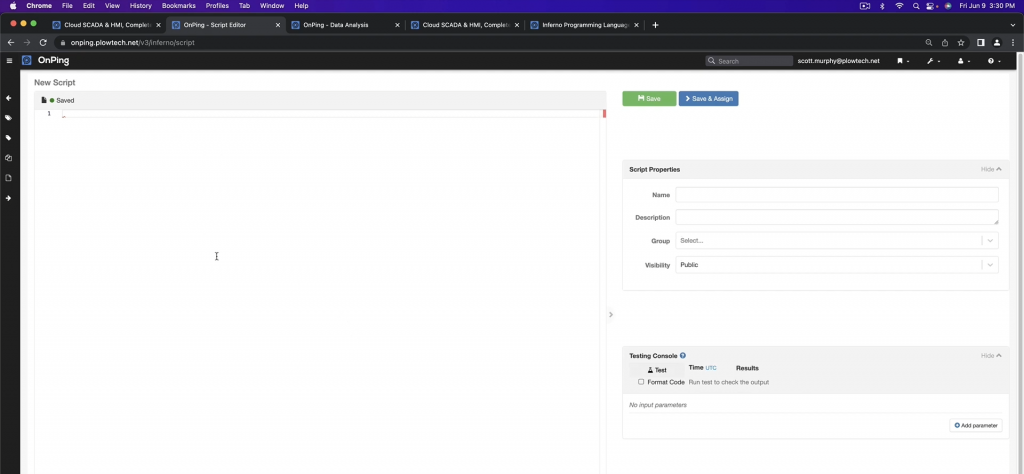Click the Testing Console help icon
This screenshot has width=1024, height=474.
(x=683, y=356)
